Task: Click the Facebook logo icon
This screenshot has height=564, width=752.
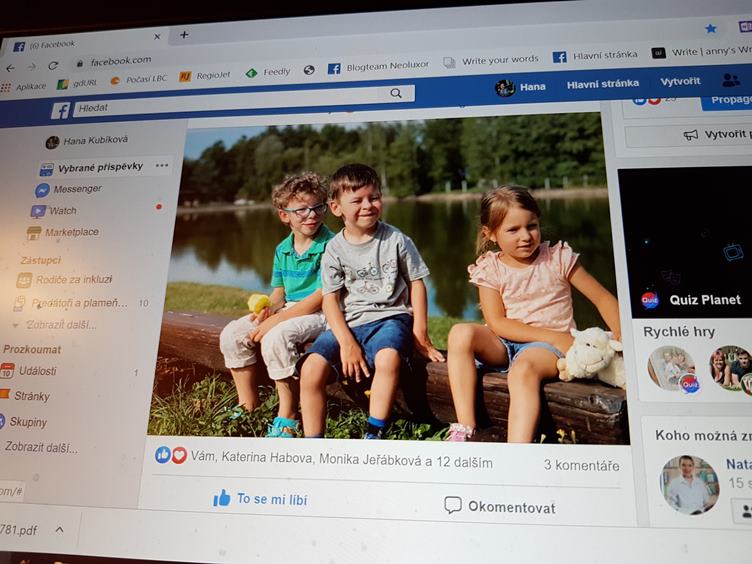Action: [x=60, y=110]
